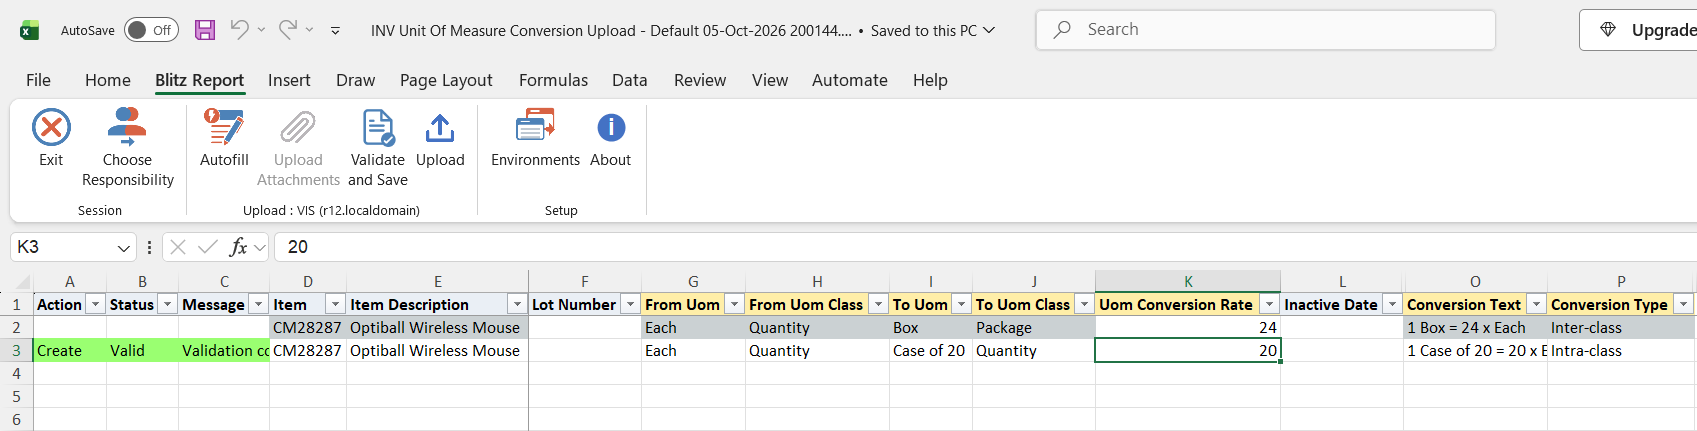Switch to the Home tab
The width and height of the screenshot is (1697, 431).
pos(108,80)
